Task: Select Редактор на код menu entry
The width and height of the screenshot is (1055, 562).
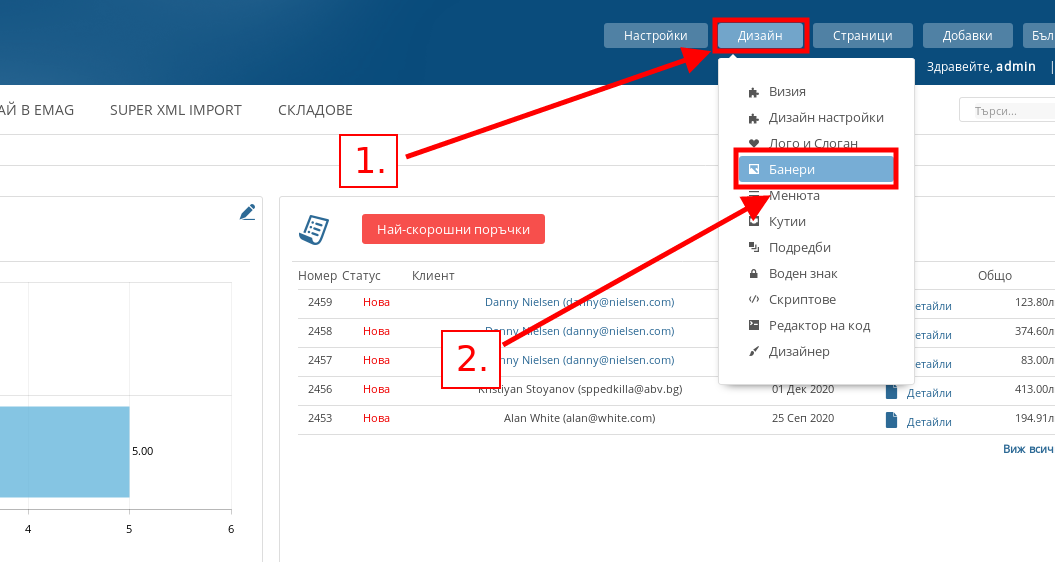Action: tap(819, 326)
